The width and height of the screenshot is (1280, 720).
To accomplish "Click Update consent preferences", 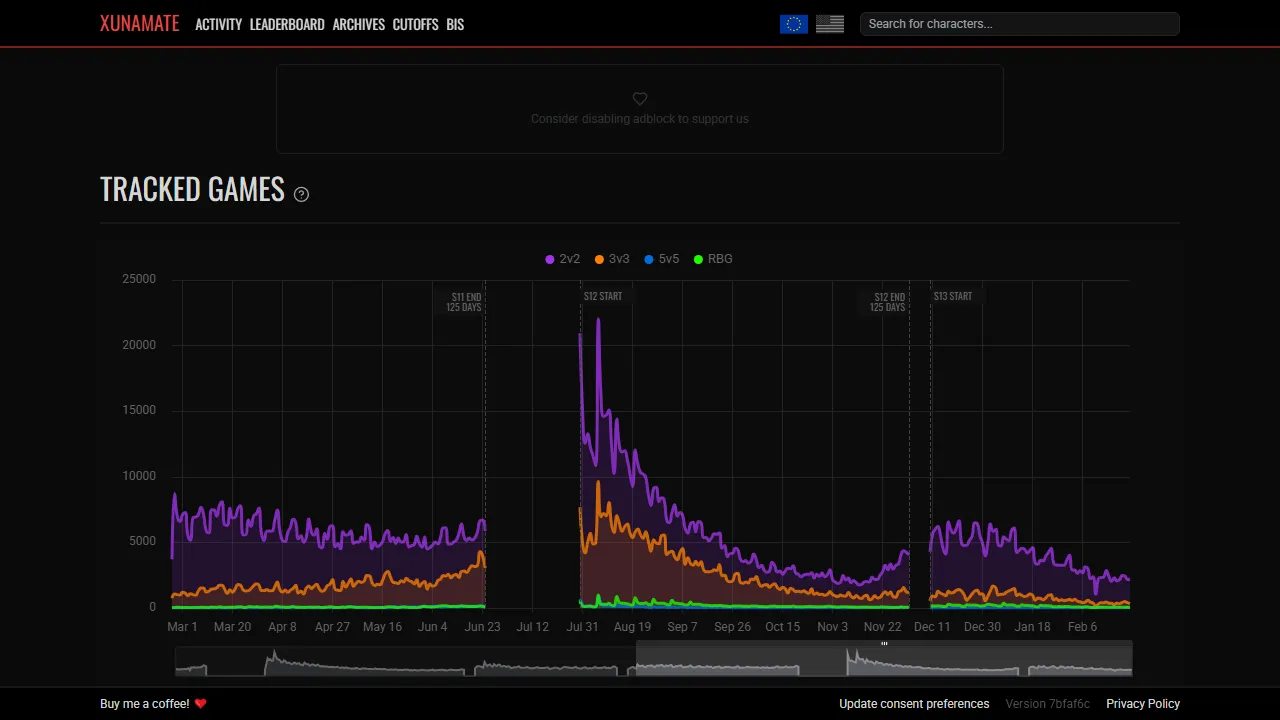I will (913, 703).
